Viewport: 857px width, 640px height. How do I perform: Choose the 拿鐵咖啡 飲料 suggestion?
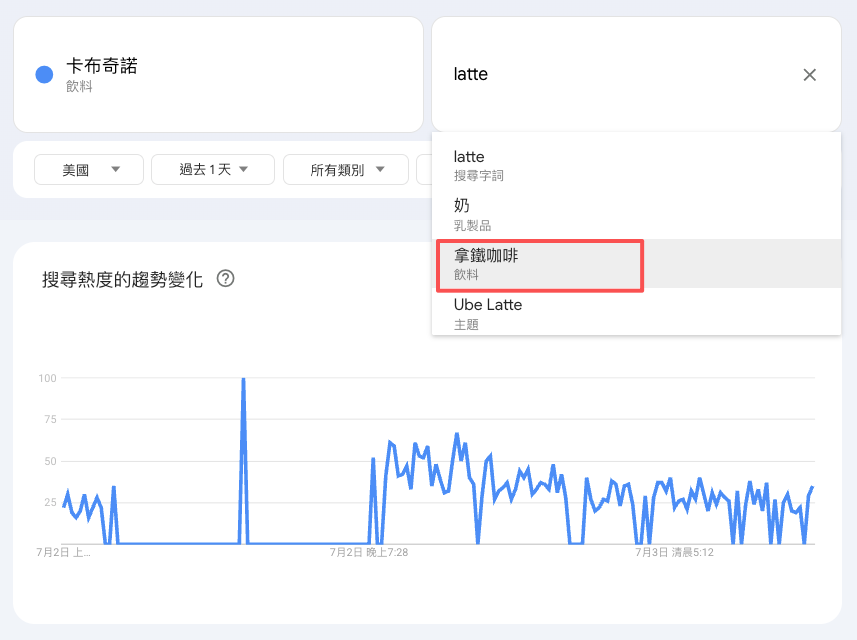[x=636, y=263]
